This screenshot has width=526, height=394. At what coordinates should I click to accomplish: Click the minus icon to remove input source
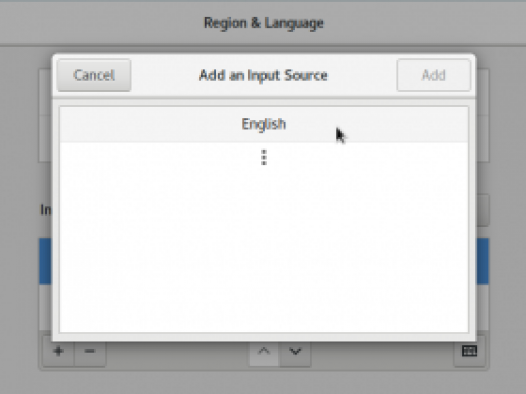point(90,351)
